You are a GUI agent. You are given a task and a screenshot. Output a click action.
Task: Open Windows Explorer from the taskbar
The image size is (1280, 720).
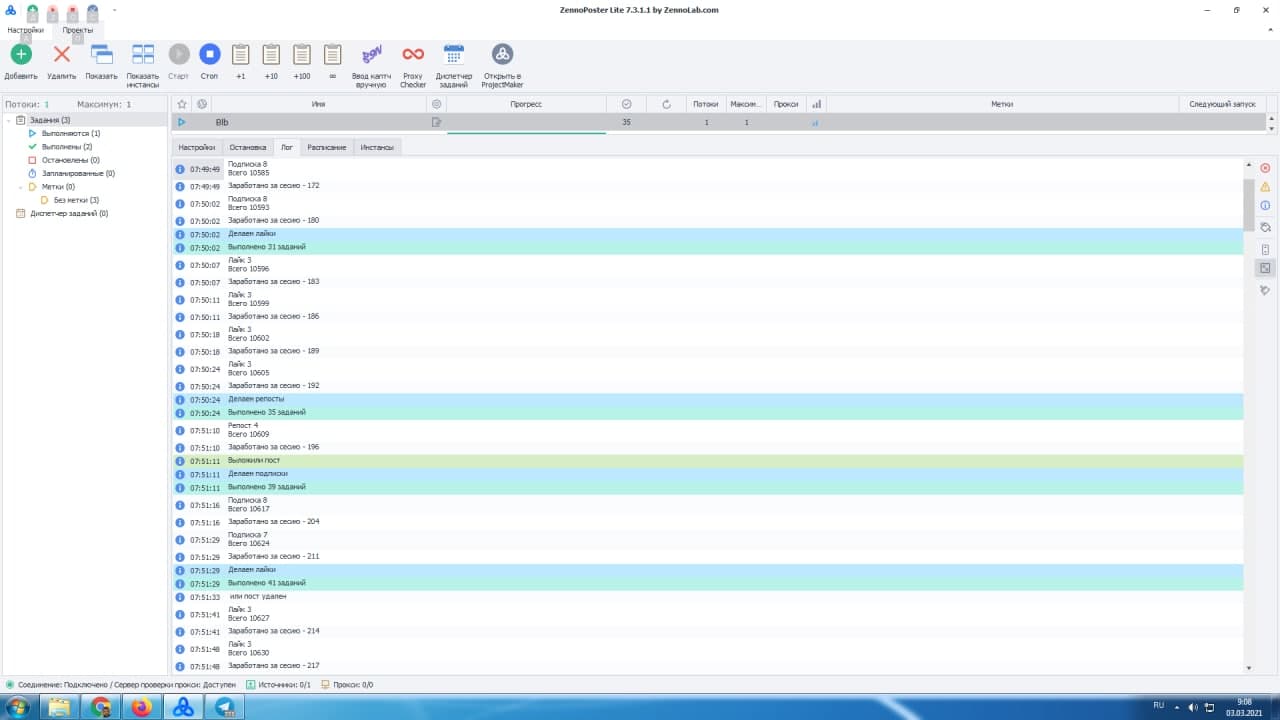[59, 707]
